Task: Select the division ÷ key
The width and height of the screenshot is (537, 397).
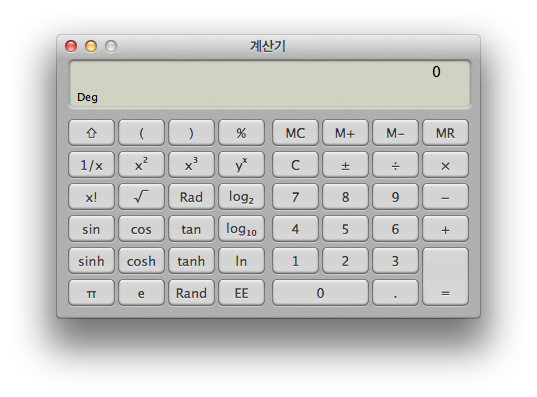Action: (395, 165)
